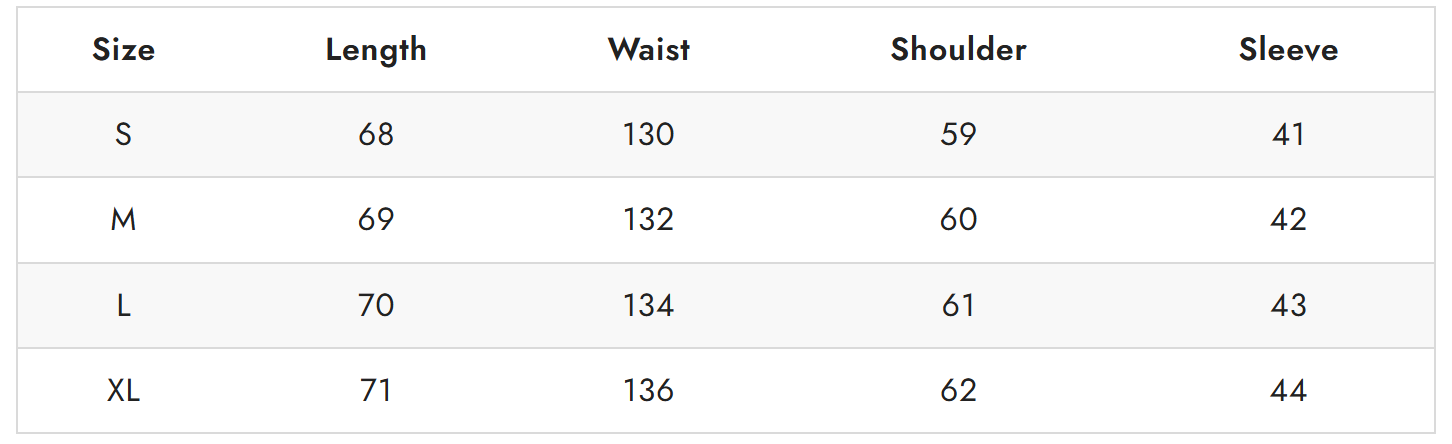Click length value 68 for size S
Screen dimensions: 1452x444
pos(376,135)
